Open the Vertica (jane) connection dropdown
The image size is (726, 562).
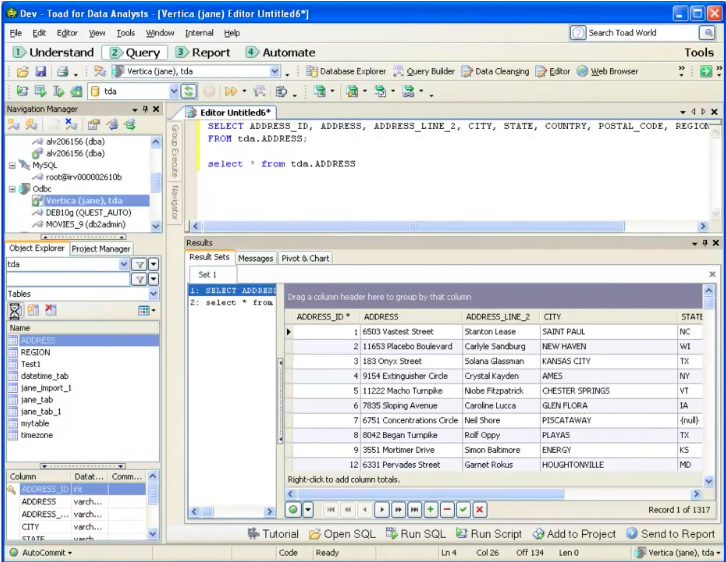275,72
